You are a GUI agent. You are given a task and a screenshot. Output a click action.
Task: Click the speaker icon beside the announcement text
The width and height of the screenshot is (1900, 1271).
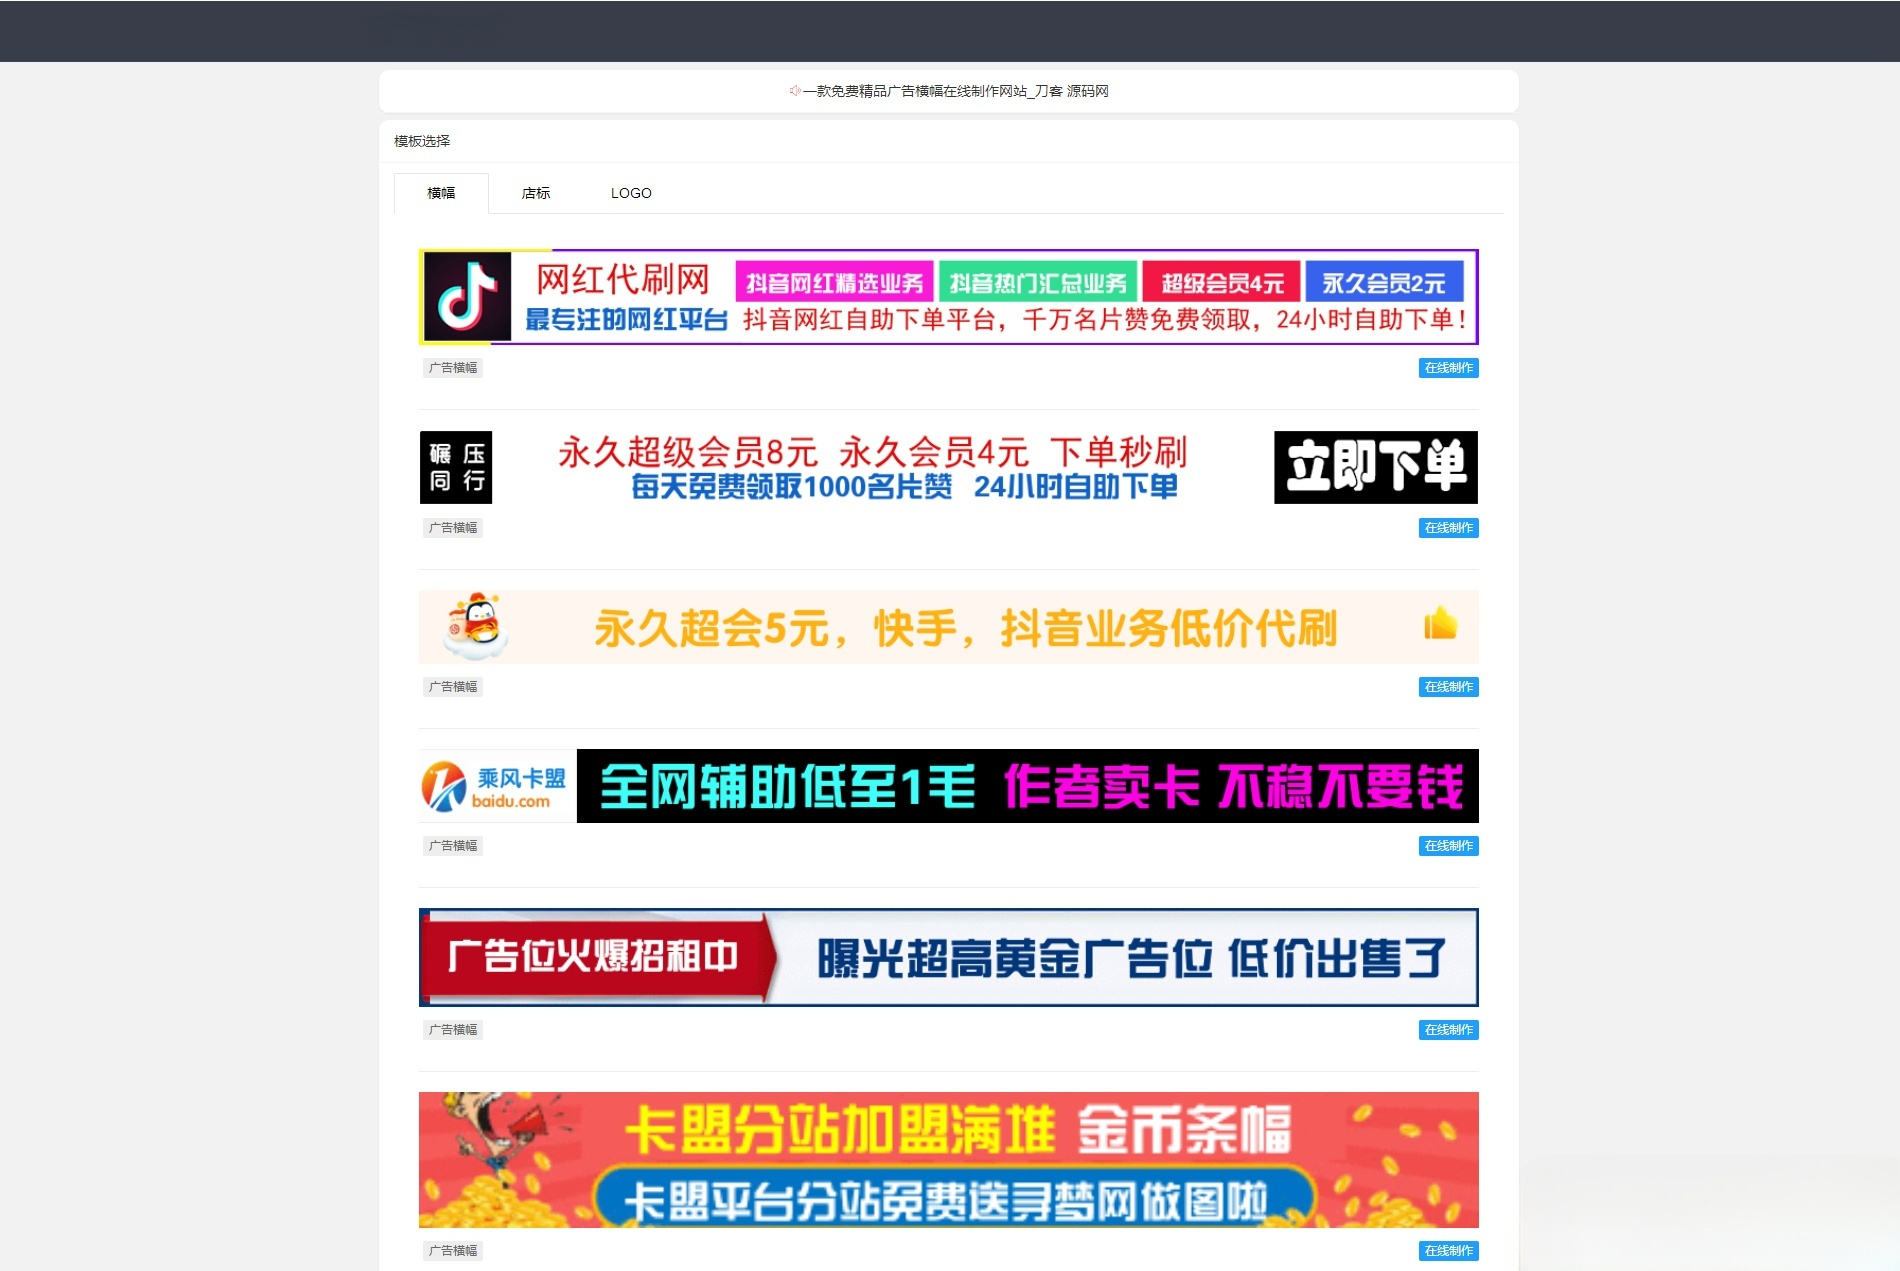[x=793, y=91]
